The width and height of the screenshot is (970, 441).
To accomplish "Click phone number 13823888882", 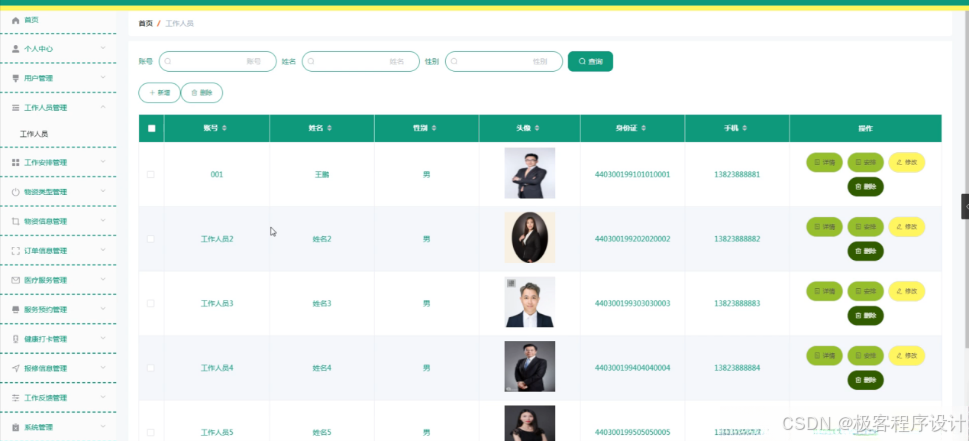I will point(737,239).
